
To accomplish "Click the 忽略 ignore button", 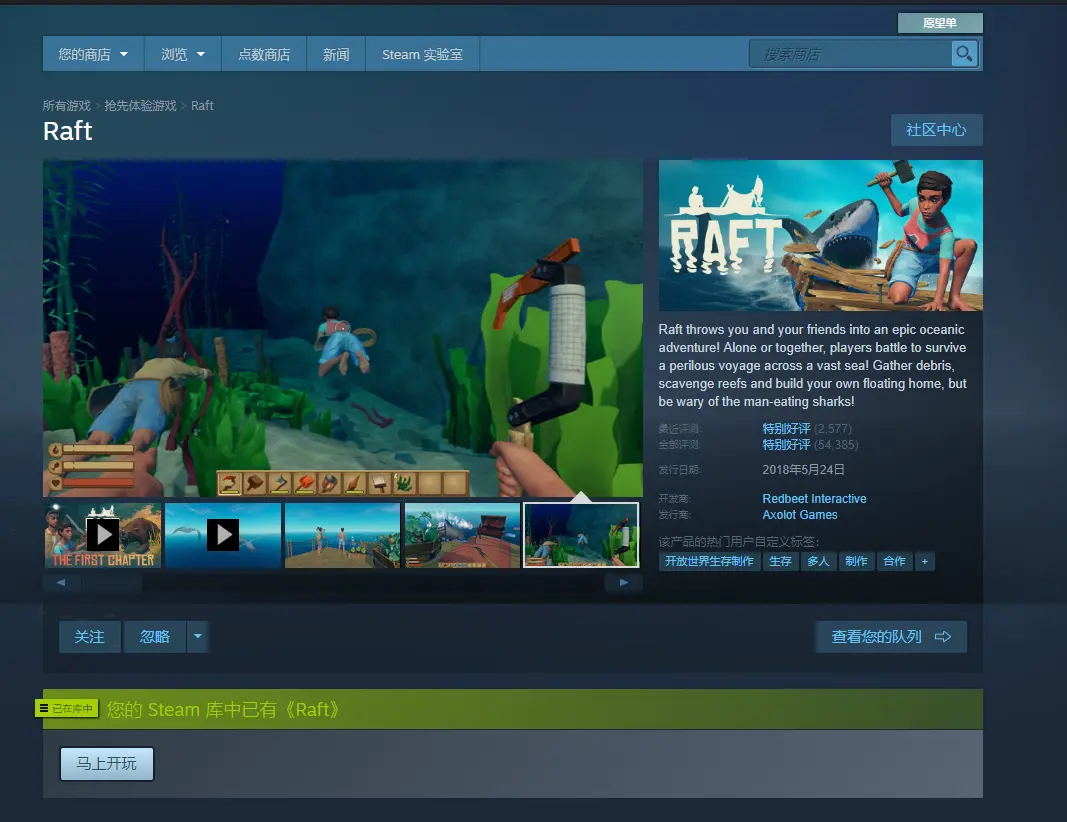I will pos(154,637).
